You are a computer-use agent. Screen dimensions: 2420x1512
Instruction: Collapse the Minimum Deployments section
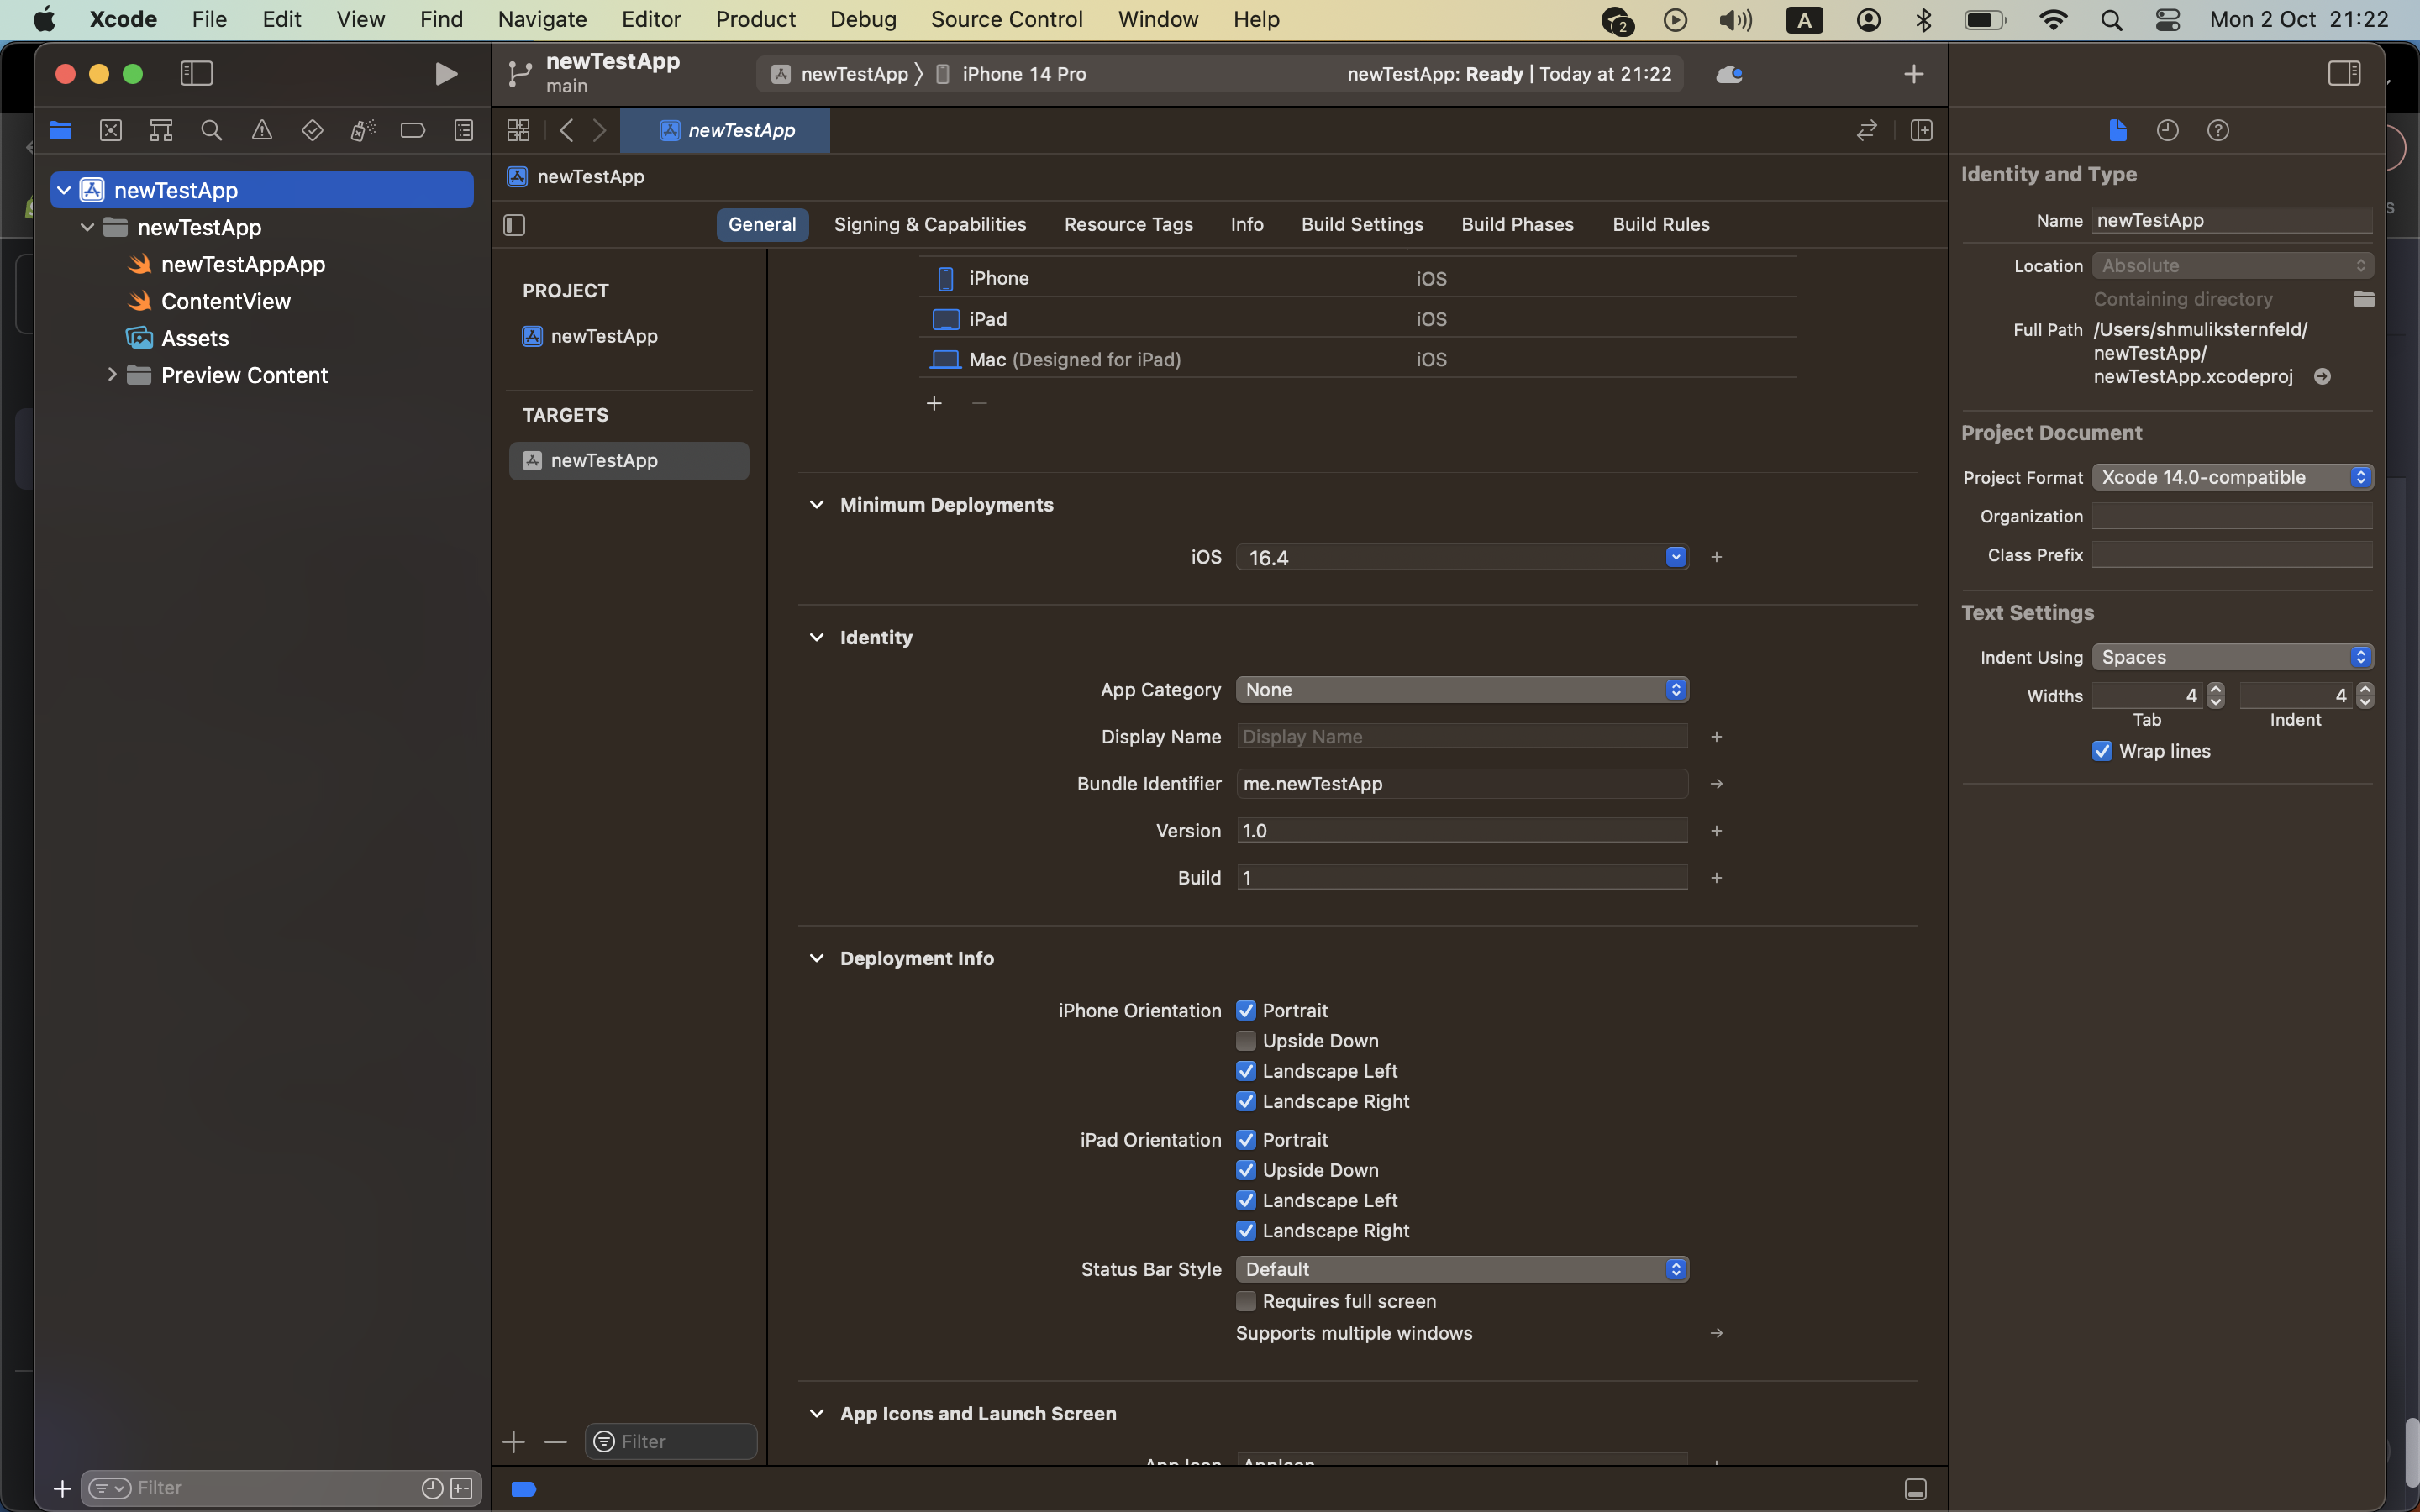pos(816,505)
